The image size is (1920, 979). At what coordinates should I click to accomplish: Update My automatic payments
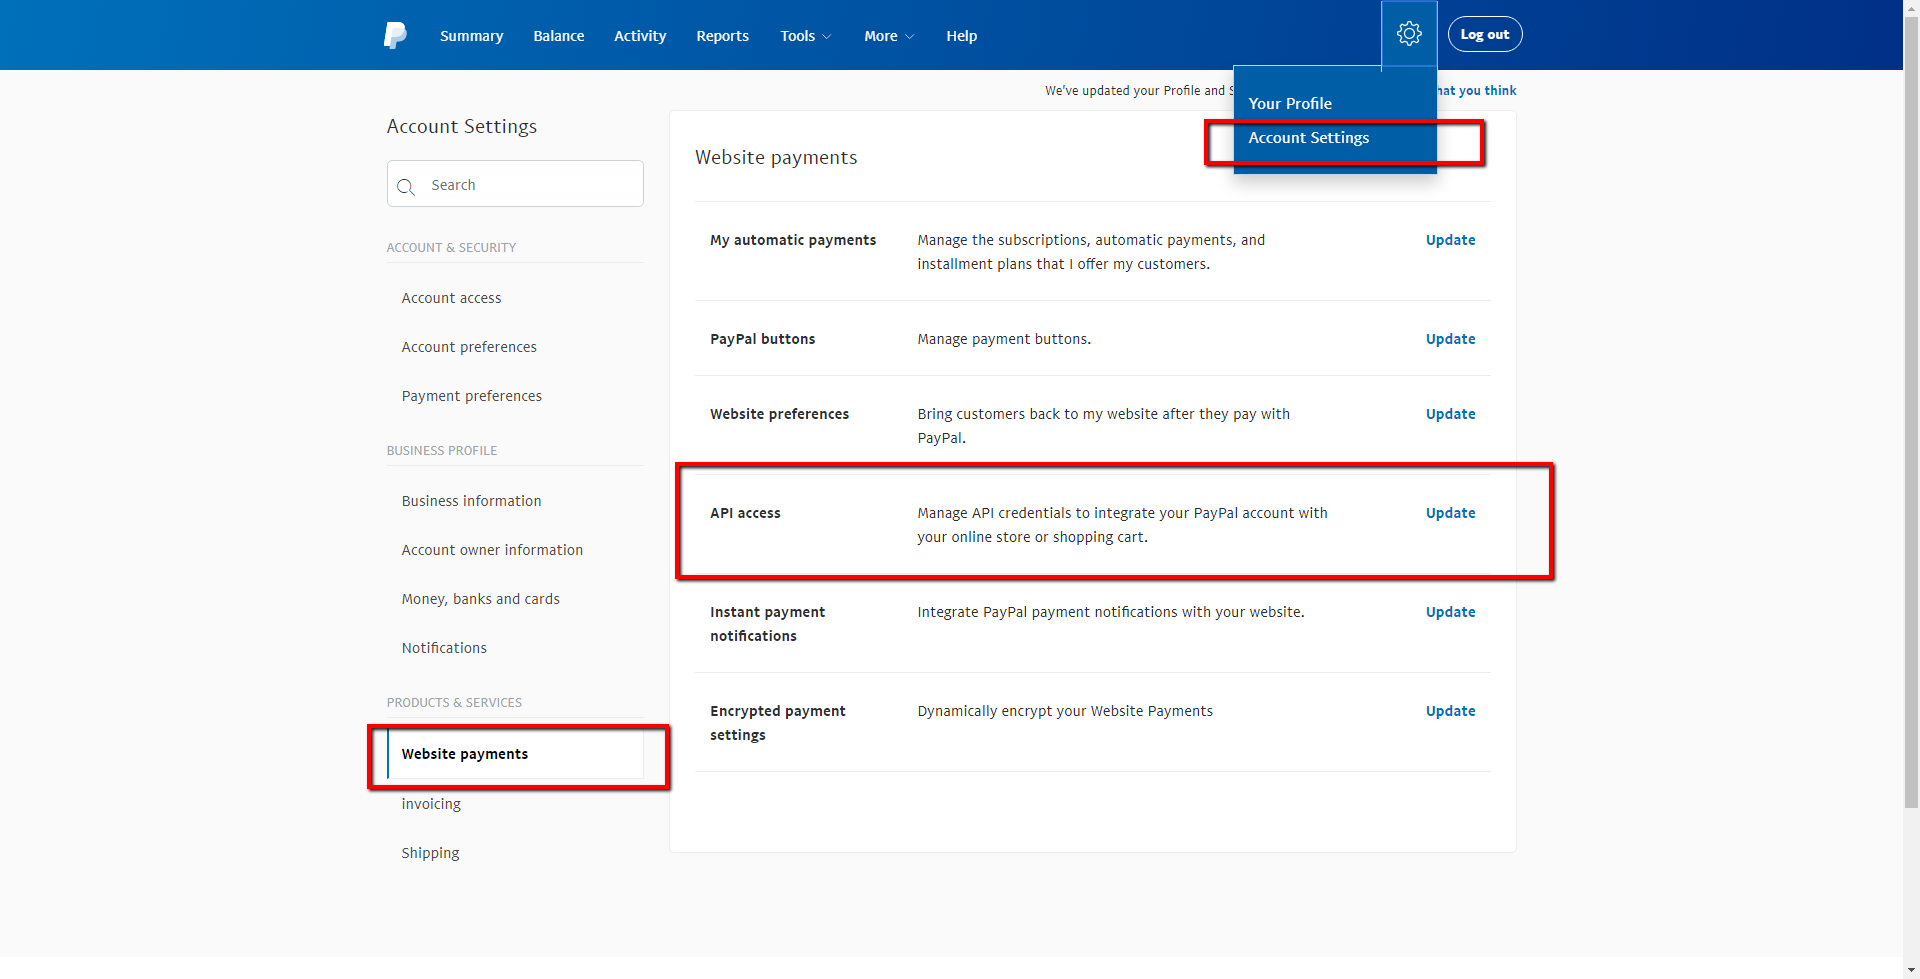[x=1450, y=240]
